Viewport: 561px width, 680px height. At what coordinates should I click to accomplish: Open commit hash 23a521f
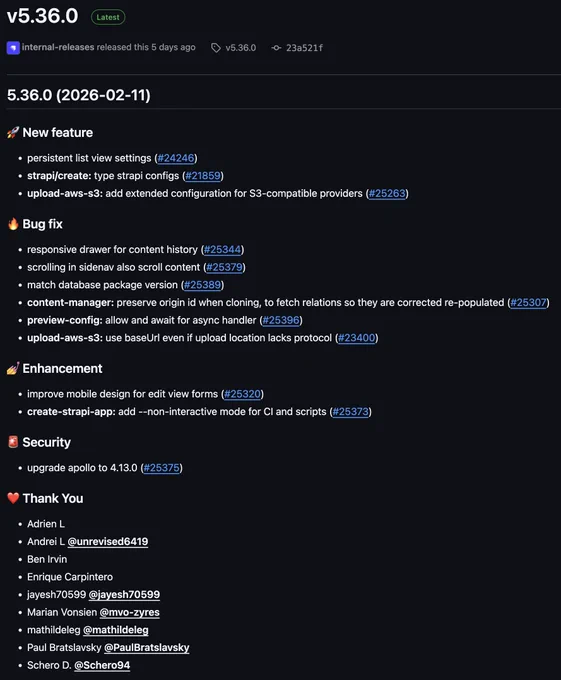click(304, 48)
